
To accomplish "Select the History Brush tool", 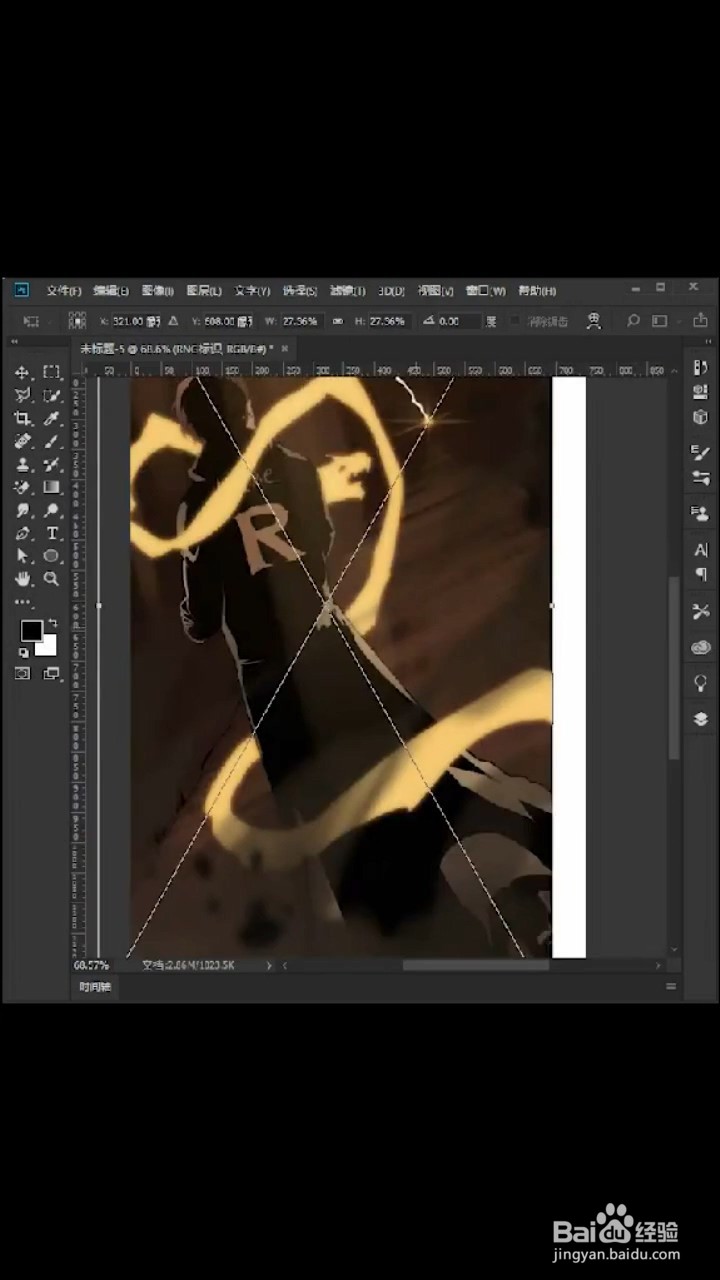I will (x=51, y=465).
